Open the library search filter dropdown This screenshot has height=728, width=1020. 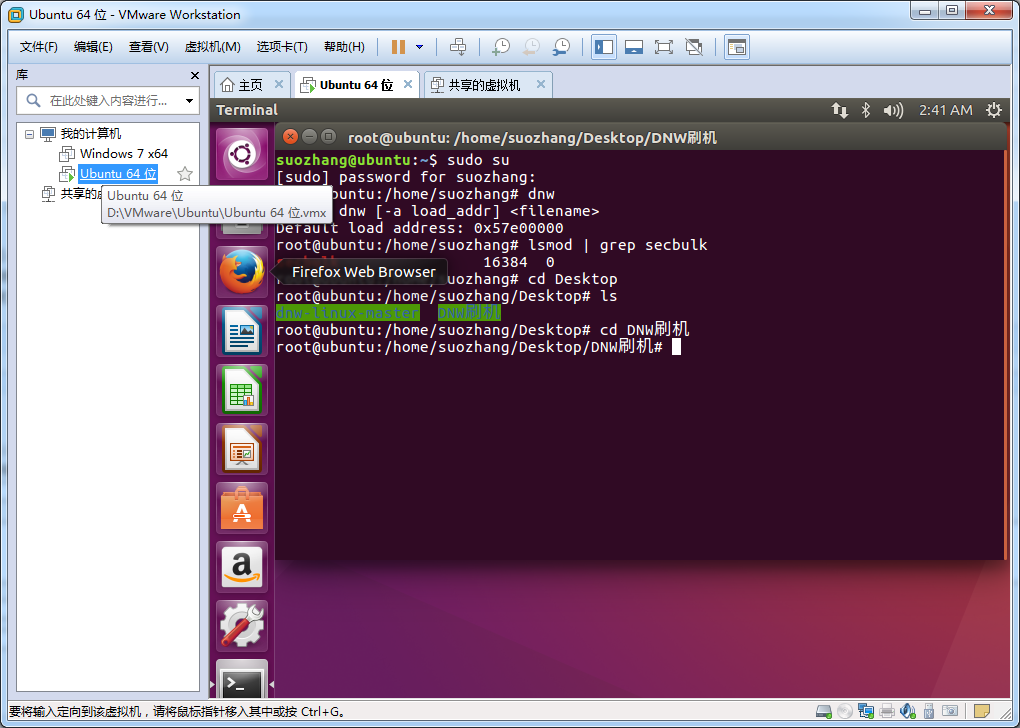click(x=189, y=101)
